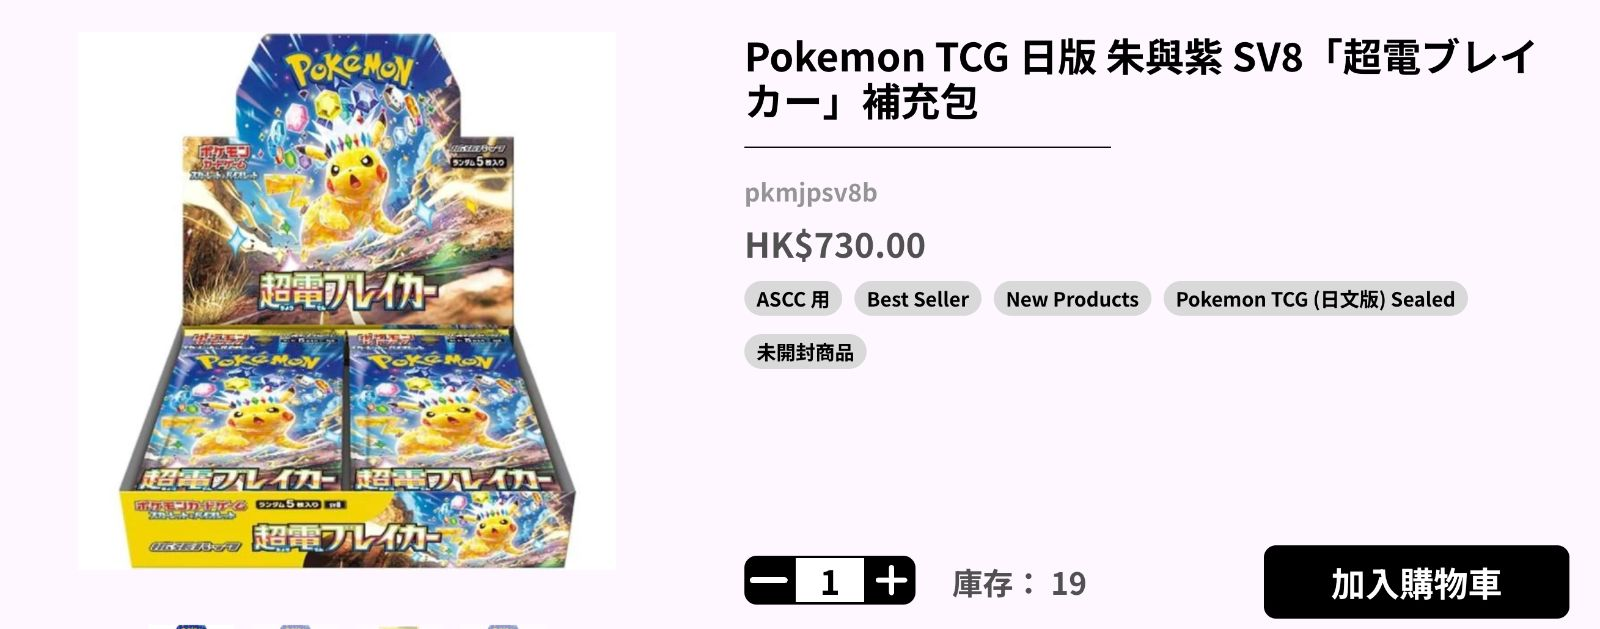
Task: Open the ASCC 用 tag
Action: pyautogui.click(x=793, y=299)
